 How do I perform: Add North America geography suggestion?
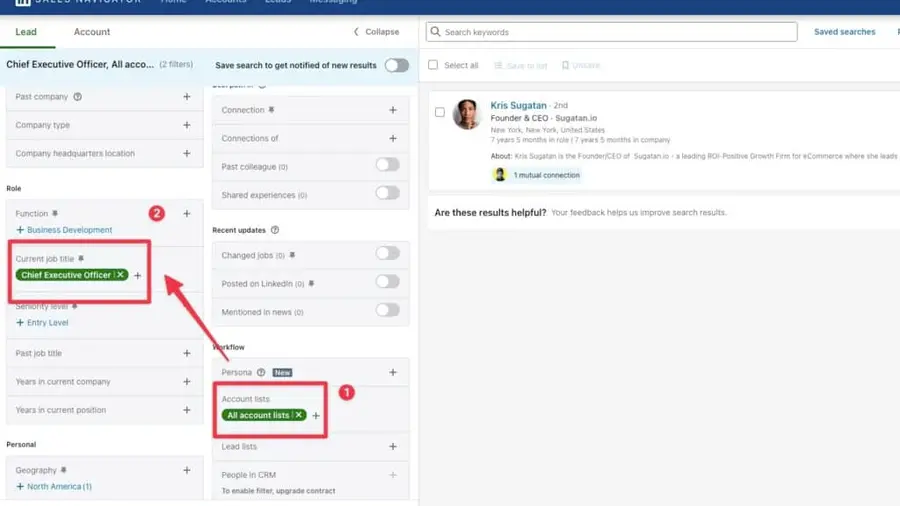(54, 486)
